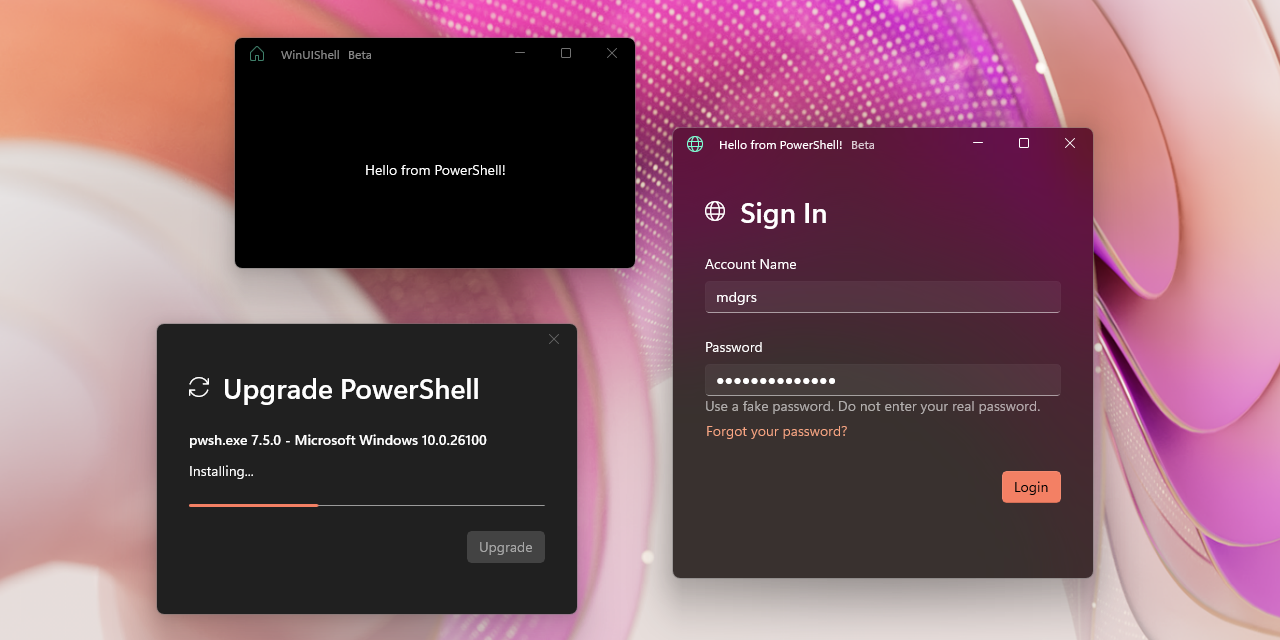The image size is (1280, 640).
Task: Maximize the WinUIShell window
Action: point(566,53)
